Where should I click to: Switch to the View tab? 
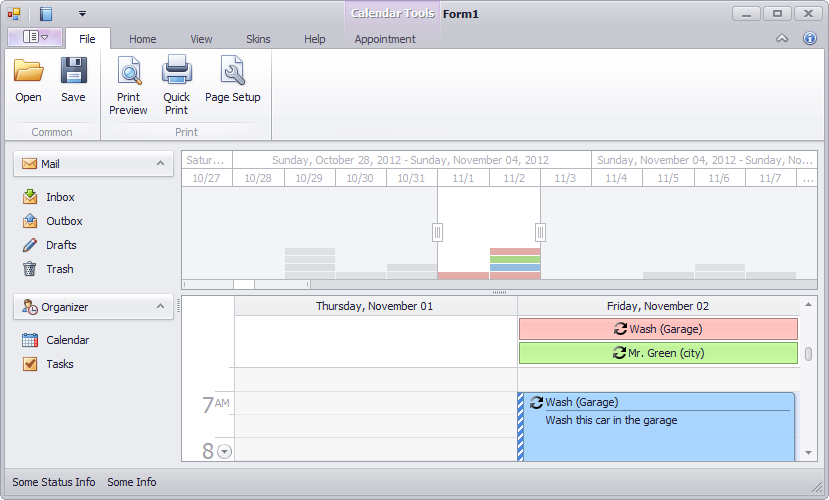[x=201, y=39]
